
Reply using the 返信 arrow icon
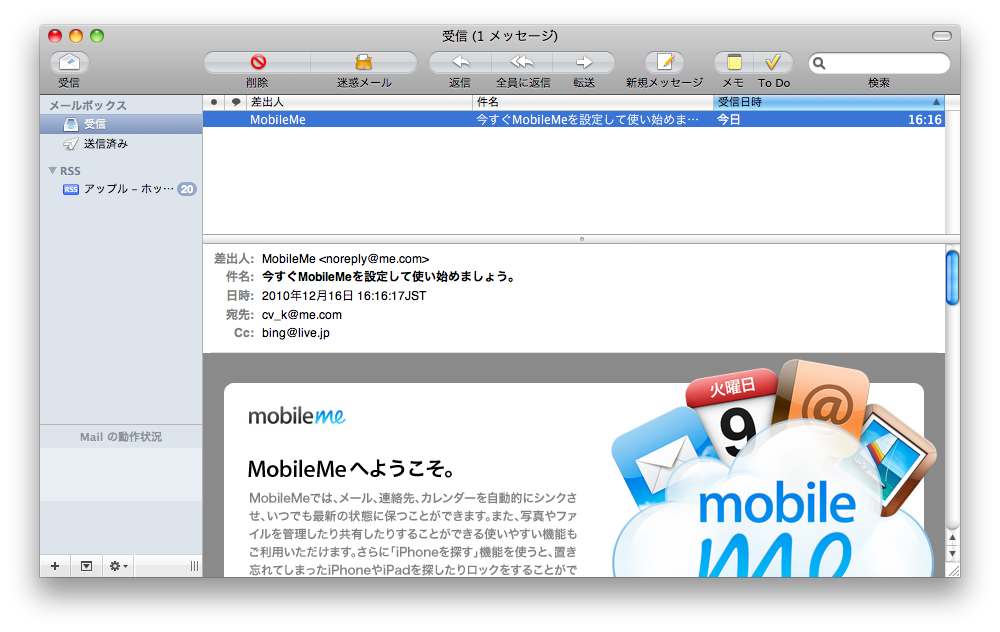point(460,62)
